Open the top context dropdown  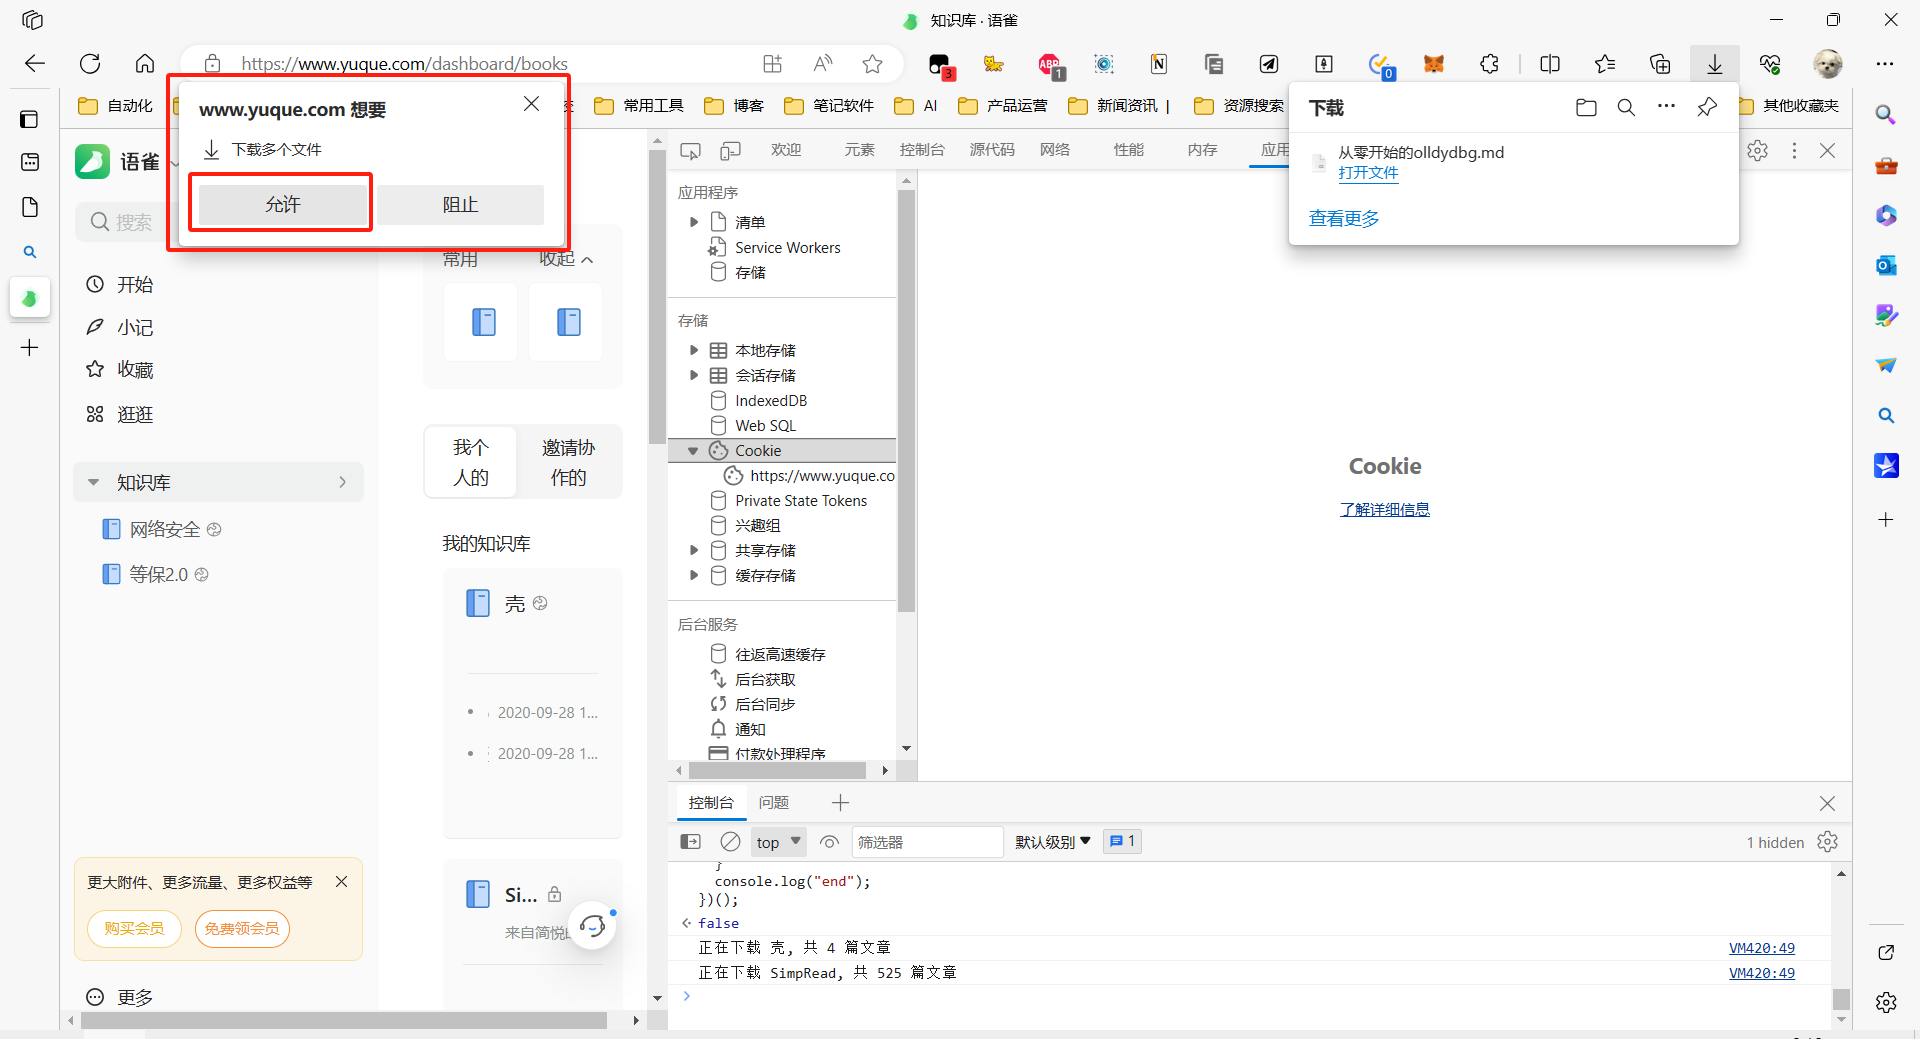click(x=778, y=842)
